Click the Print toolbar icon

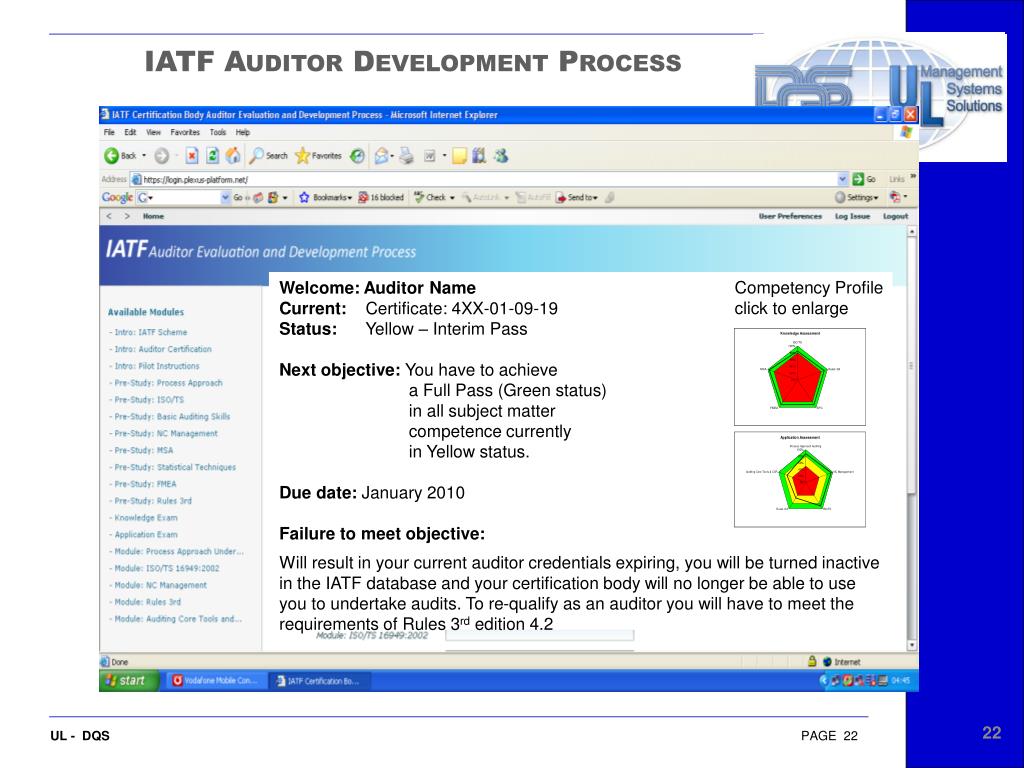click(x=406, y=155)
